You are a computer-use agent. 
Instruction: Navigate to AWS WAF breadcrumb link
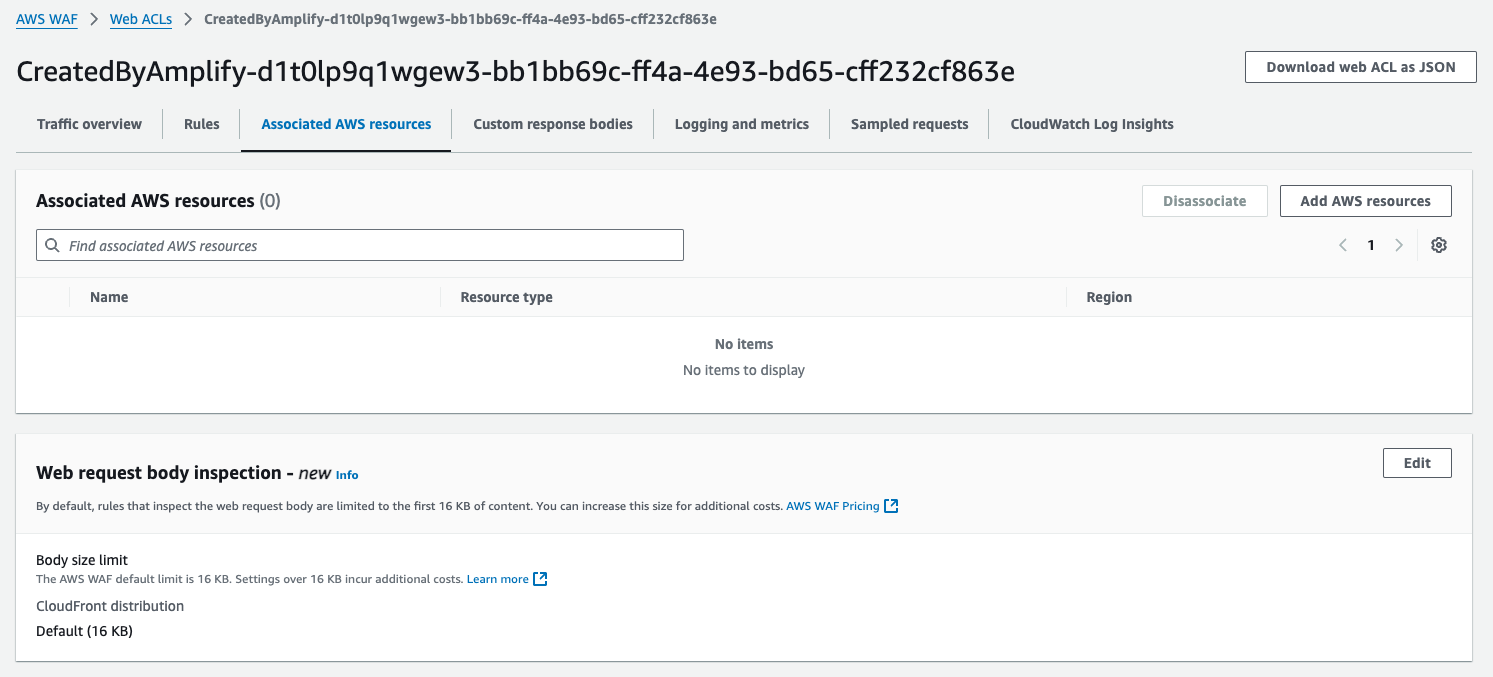click(x=46, y=19)
